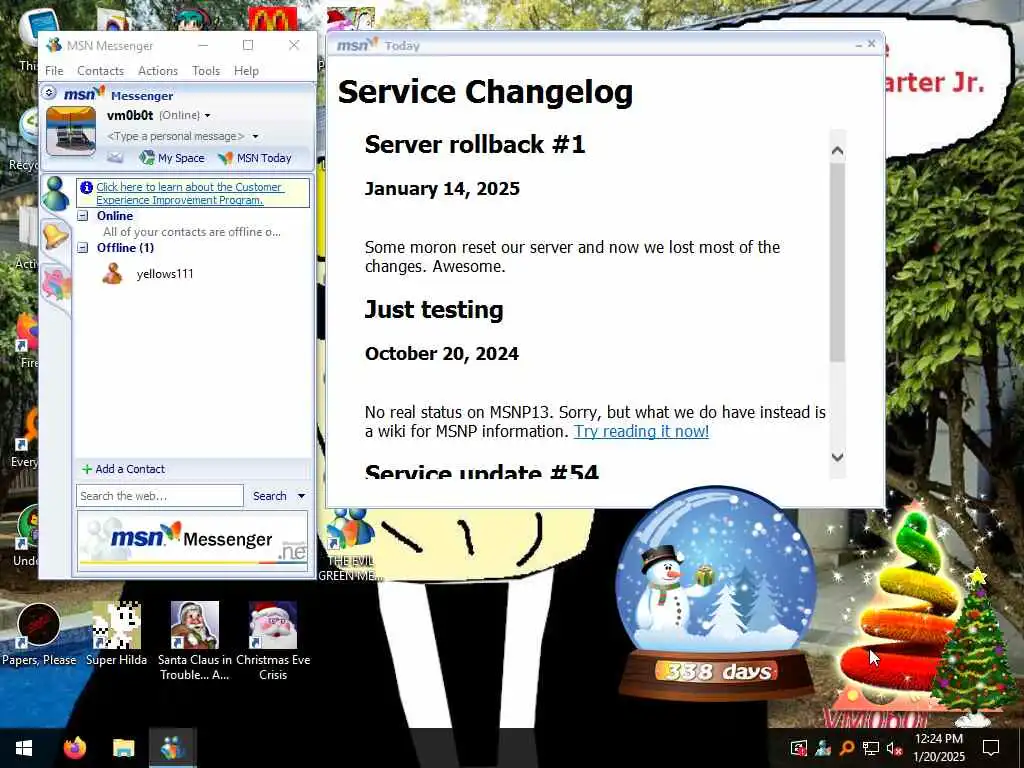Open Firefox from the taskbar
Screen dimensions: 1024x768
[x=74, y=748]
